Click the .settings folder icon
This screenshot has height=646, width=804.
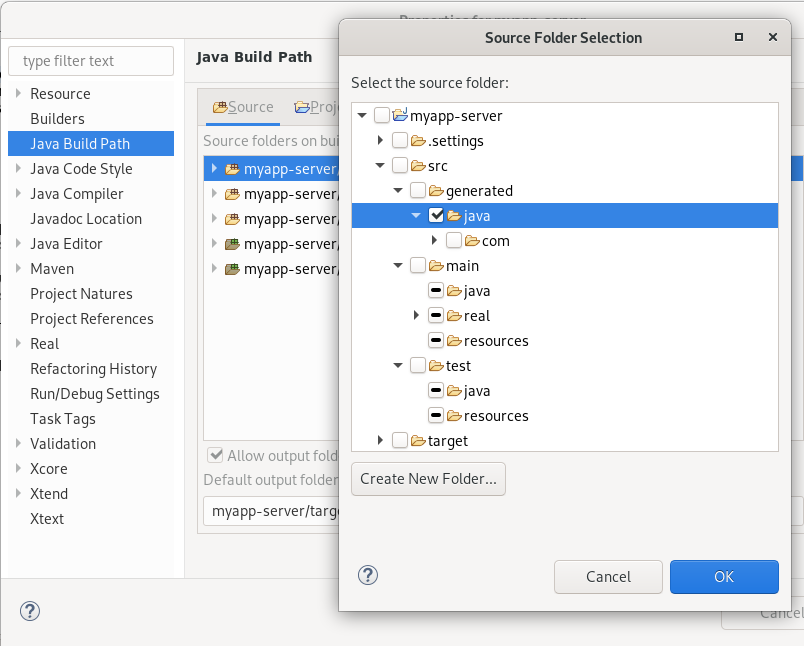click(418, 140)
